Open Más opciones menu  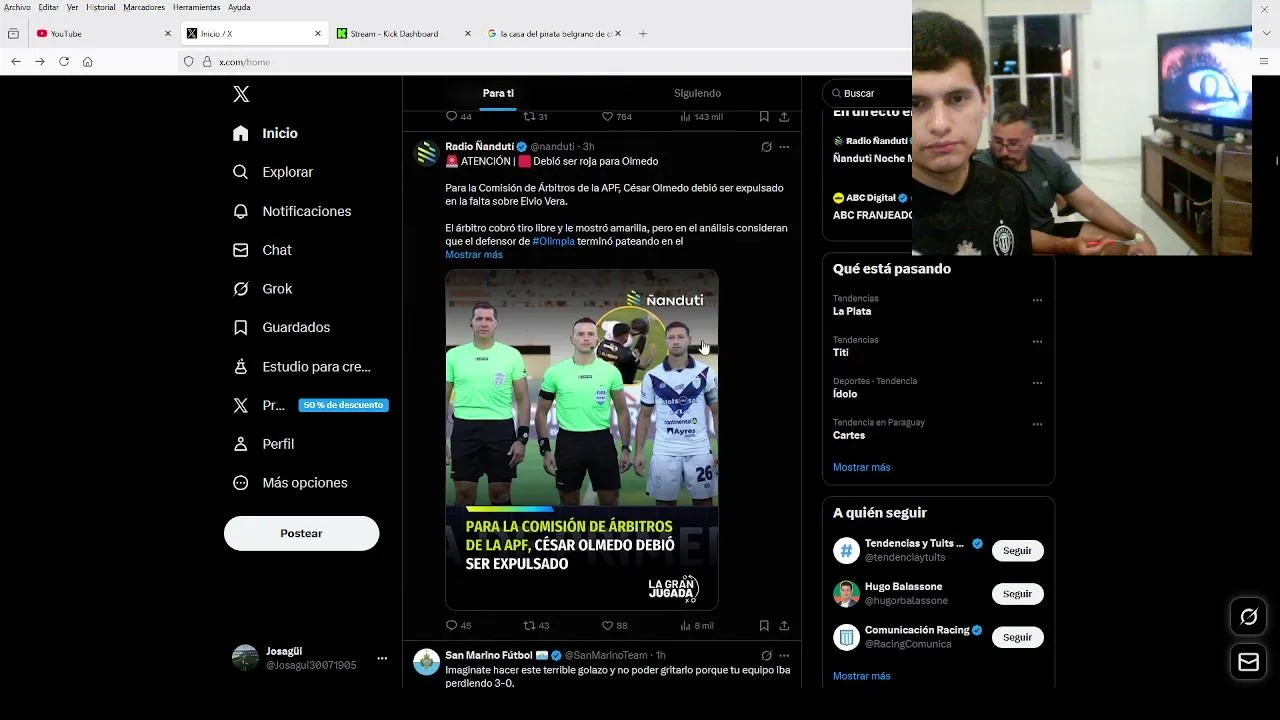[290, 483]
